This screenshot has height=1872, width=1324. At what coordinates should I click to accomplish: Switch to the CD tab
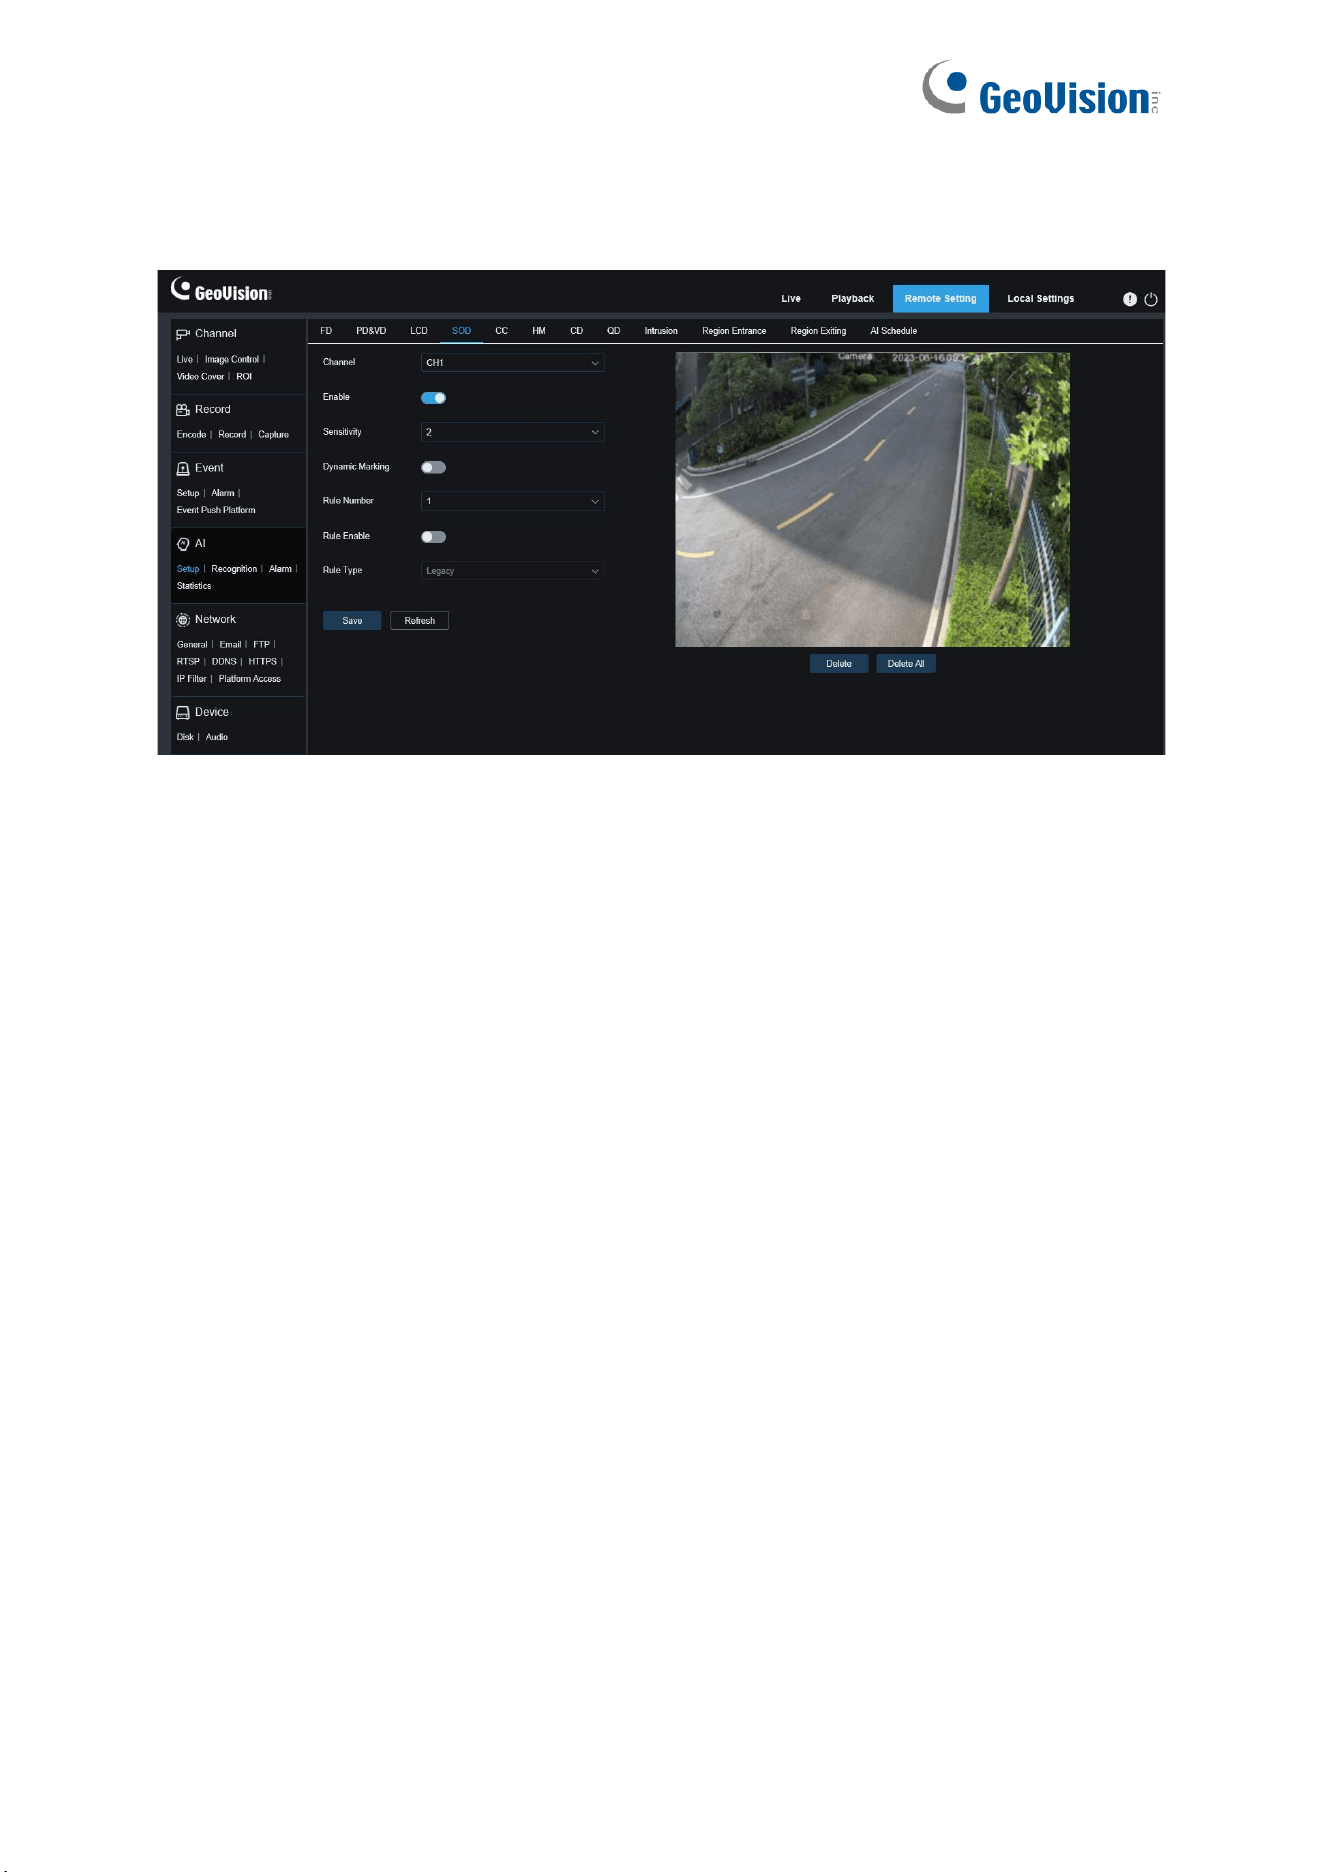tap(577, 331)
